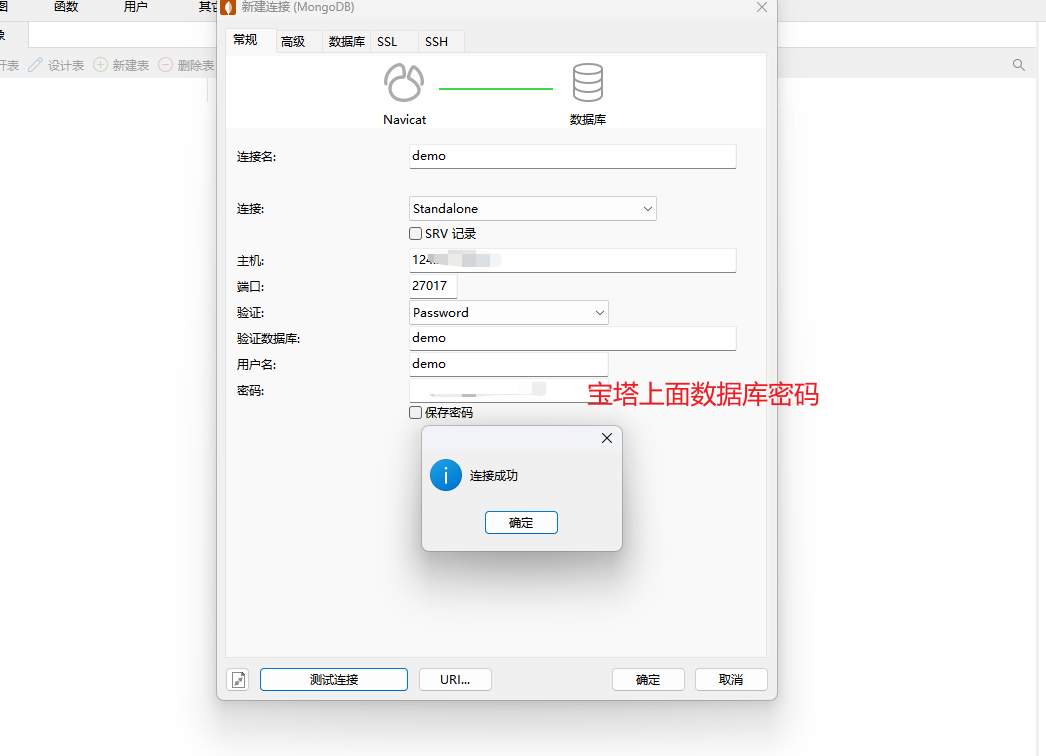
Task: Click the 新建表 plus icon in the main window
Action: [100, 65]
